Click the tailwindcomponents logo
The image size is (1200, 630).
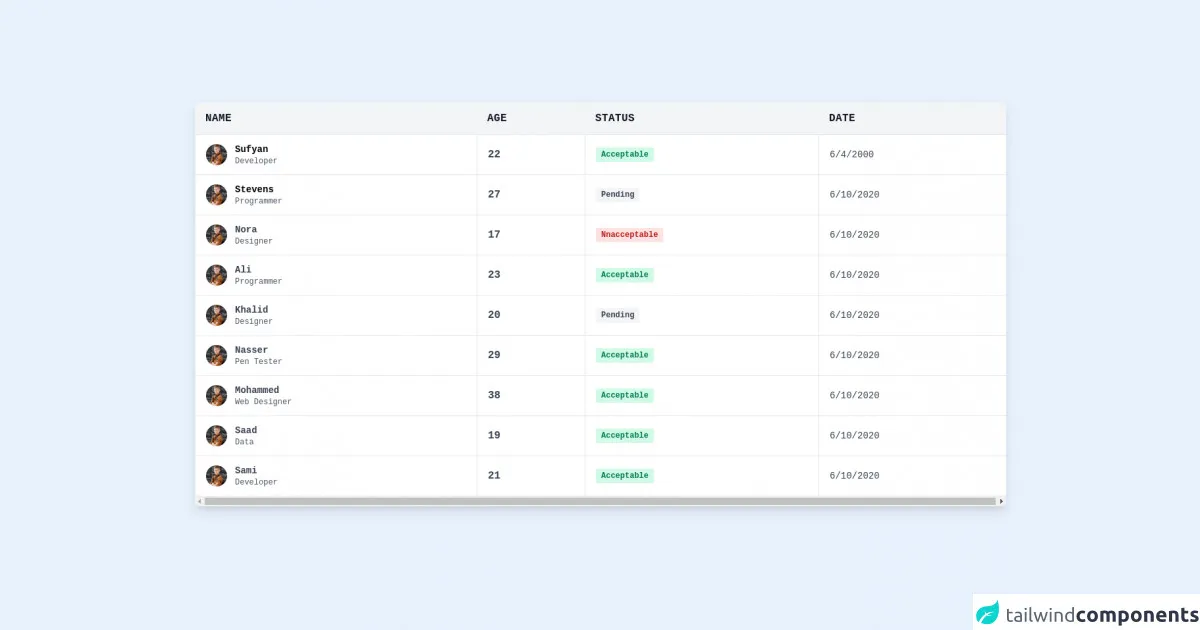point(1086,613)
